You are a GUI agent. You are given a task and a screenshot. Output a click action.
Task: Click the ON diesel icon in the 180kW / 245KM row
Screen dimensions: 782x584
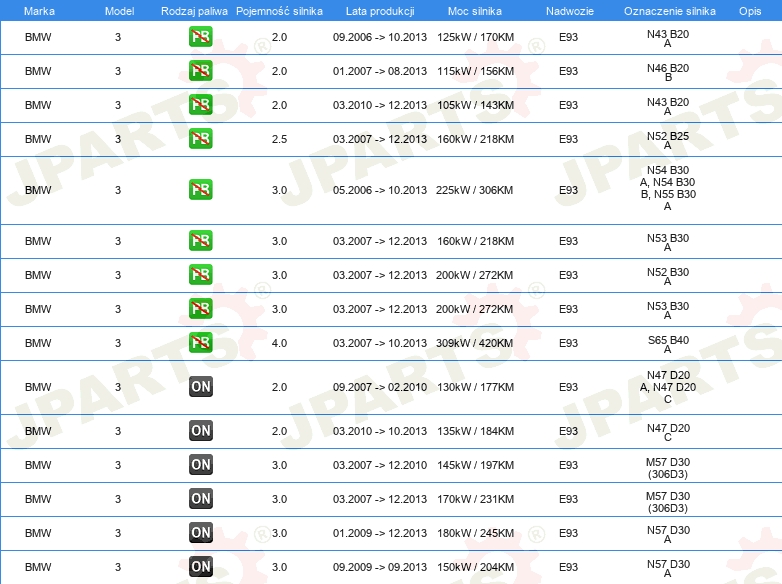(x=200, y=532)
